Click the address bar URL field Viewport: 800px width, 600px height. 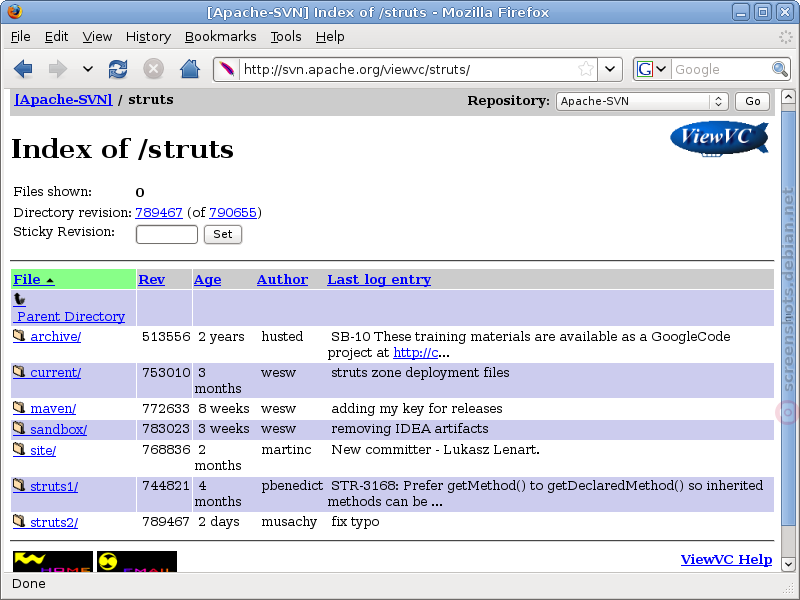407,69
